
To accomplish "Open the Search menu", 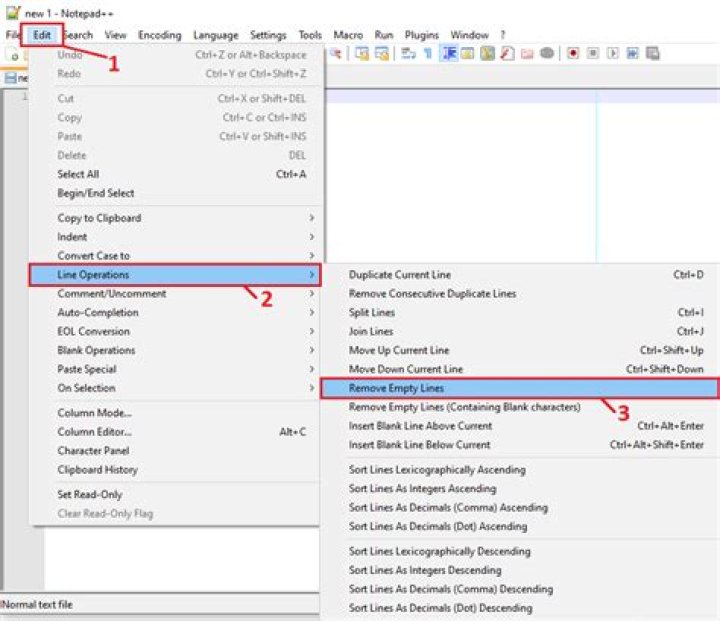I will coord(79,35).
